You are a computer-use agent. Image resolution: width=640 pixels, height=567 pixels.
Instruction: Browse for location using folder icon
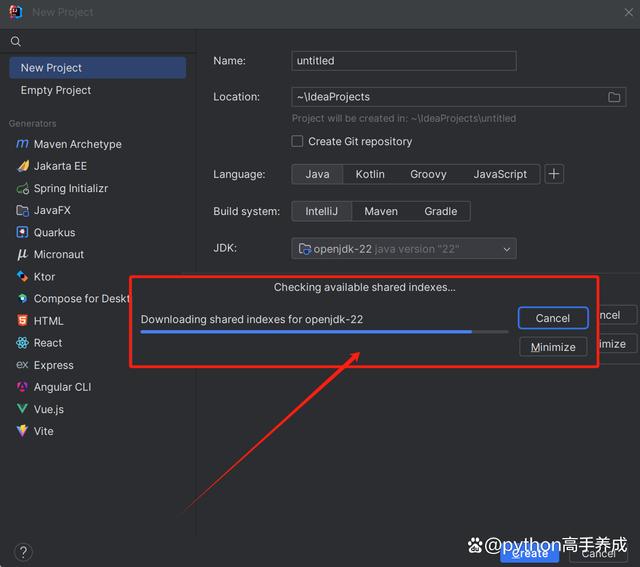[x=614, y=97]
